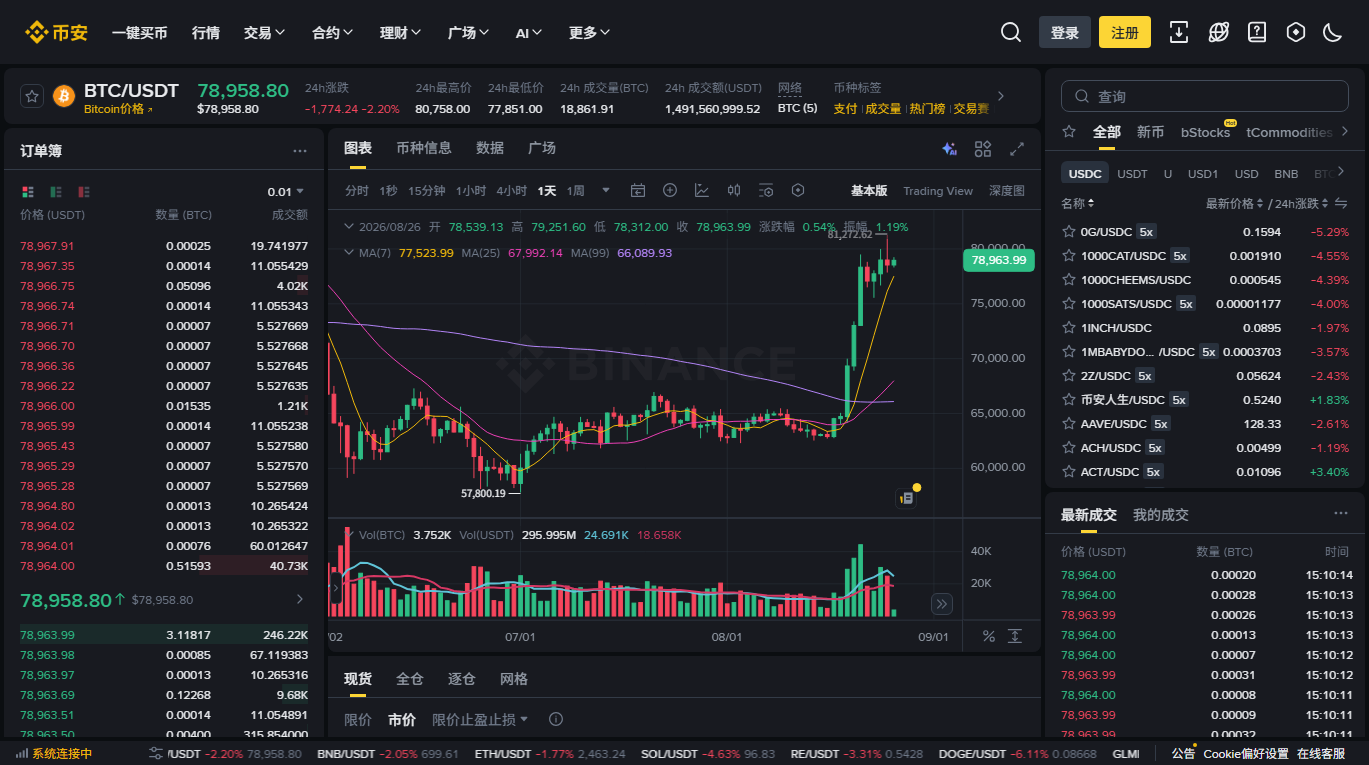1369x765 pixels.
Task: Switch to 深度图 depth chart
Action: tap(1007, 191)
